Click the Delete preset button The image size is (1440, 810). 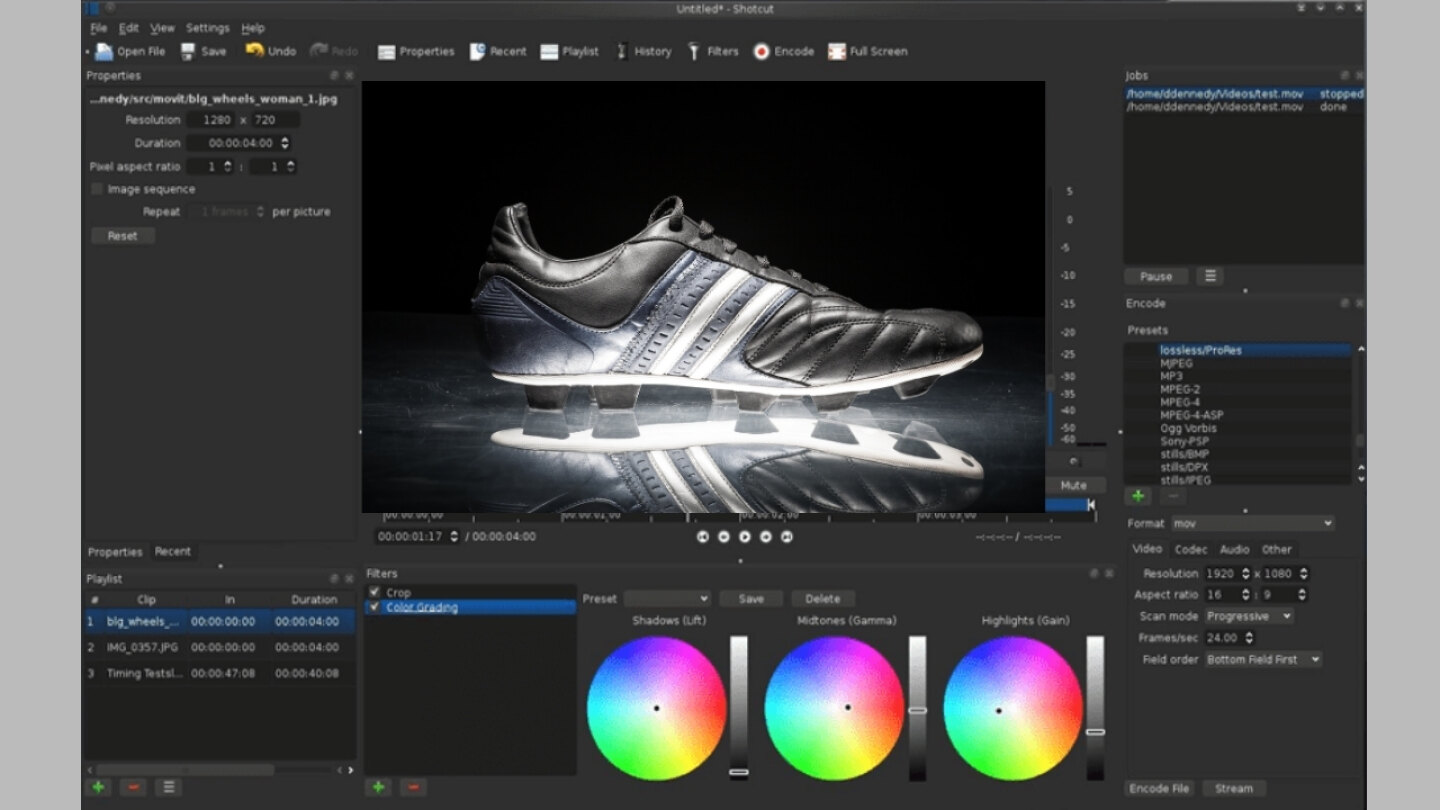tap(823, 599)
